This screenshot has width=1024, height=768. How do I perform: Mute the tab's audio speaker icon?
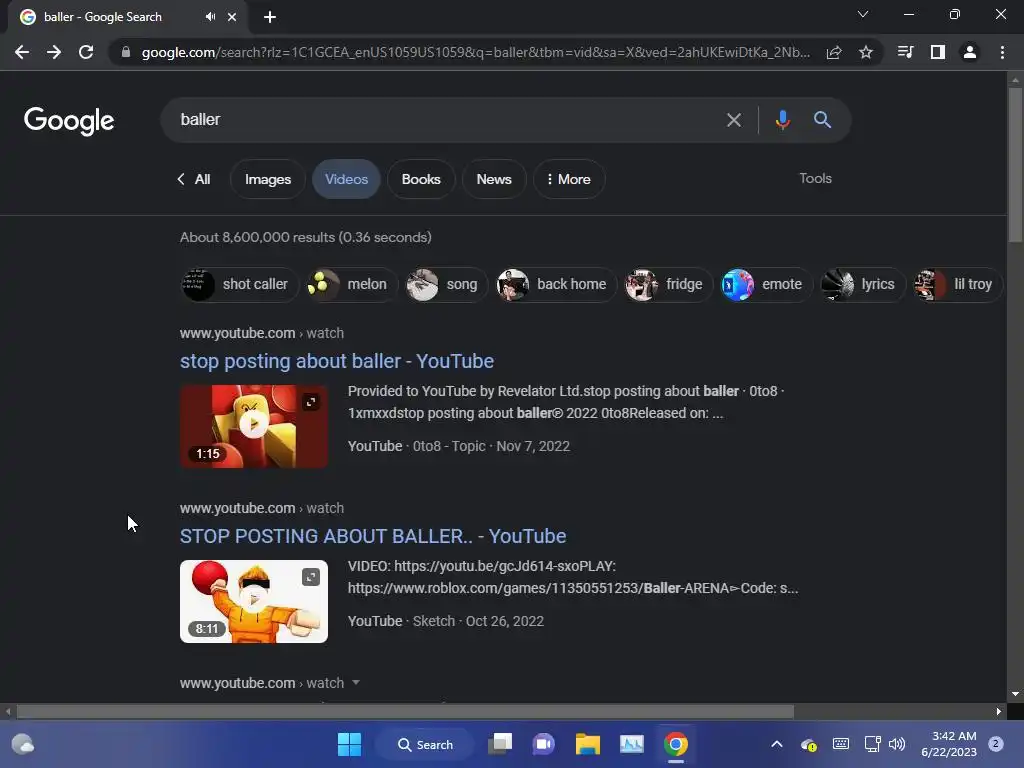(210, 17)
